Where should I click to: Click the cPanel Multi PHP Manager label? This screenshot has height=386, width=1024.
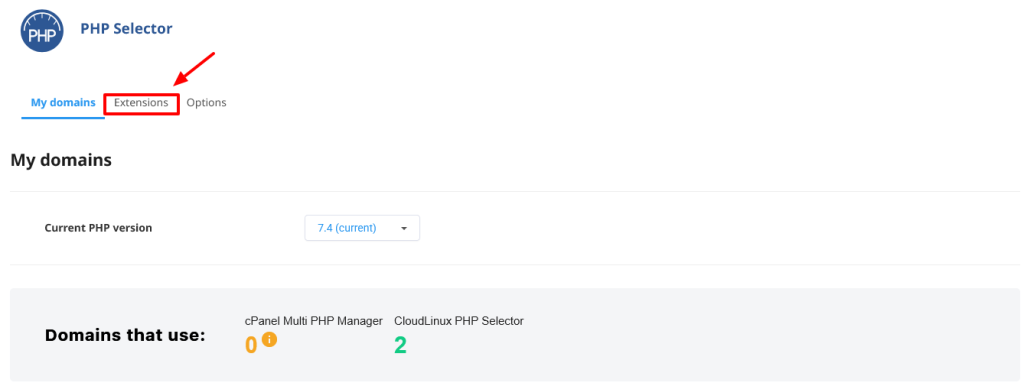(313, 321)
